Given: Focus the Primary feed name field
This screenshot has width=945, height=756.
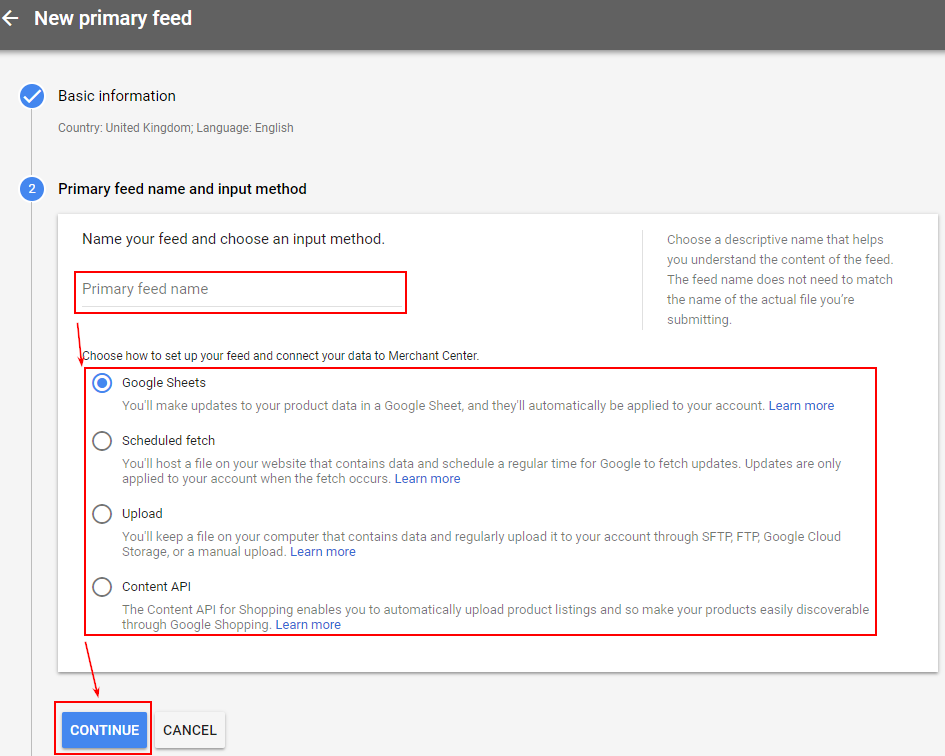Looking at the screenshot, I should [242, 290].
